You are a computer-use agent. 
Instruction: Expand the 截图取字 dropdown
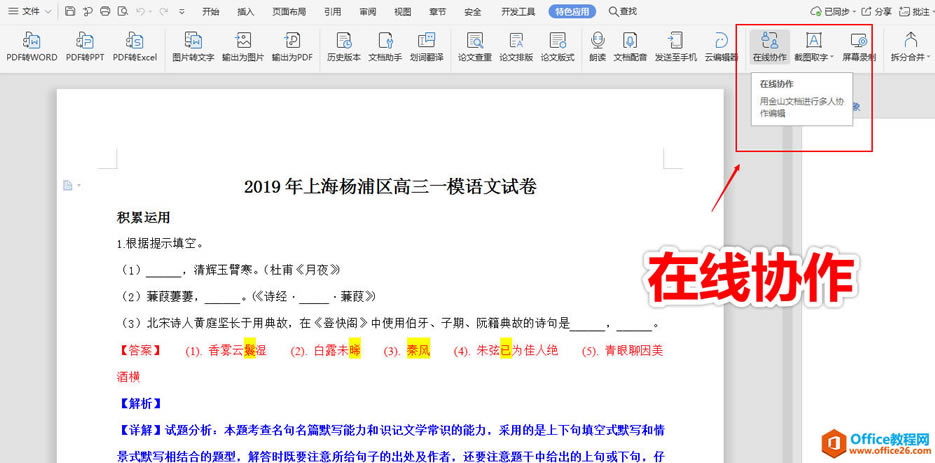(832, 58)
